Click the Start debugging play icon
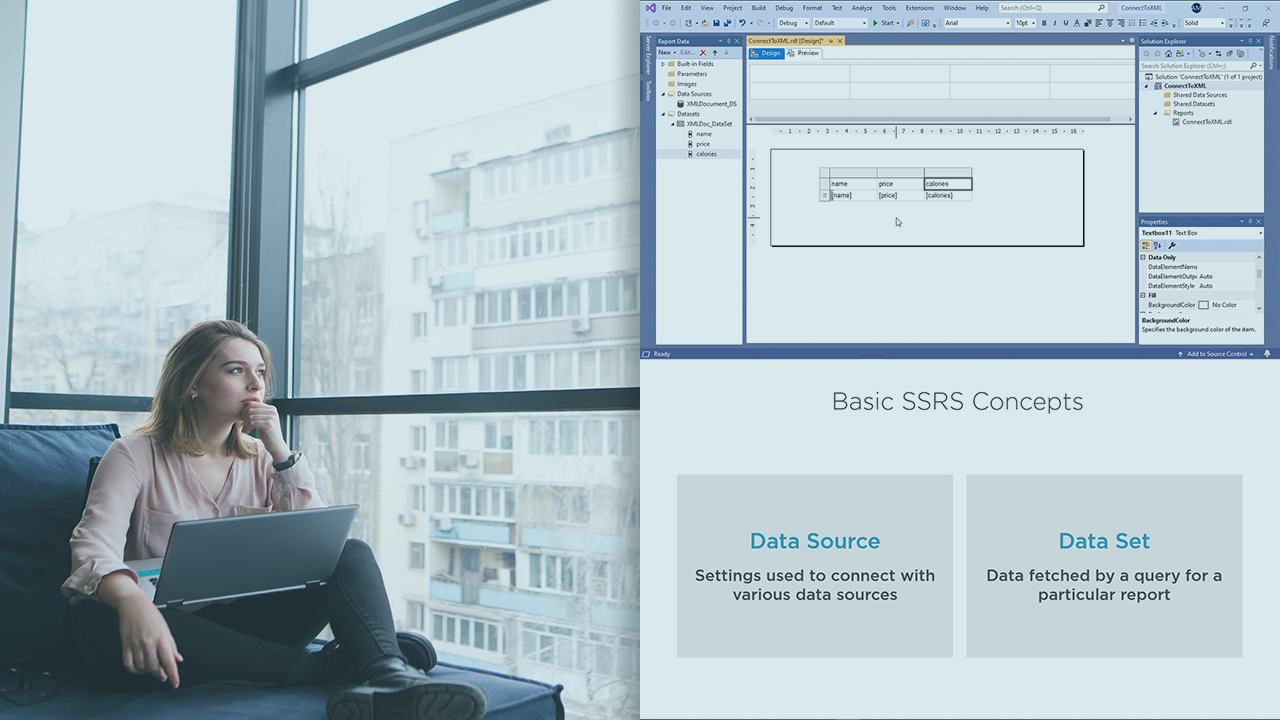This screenshot has width=1280, height=720. click(875, 23)
